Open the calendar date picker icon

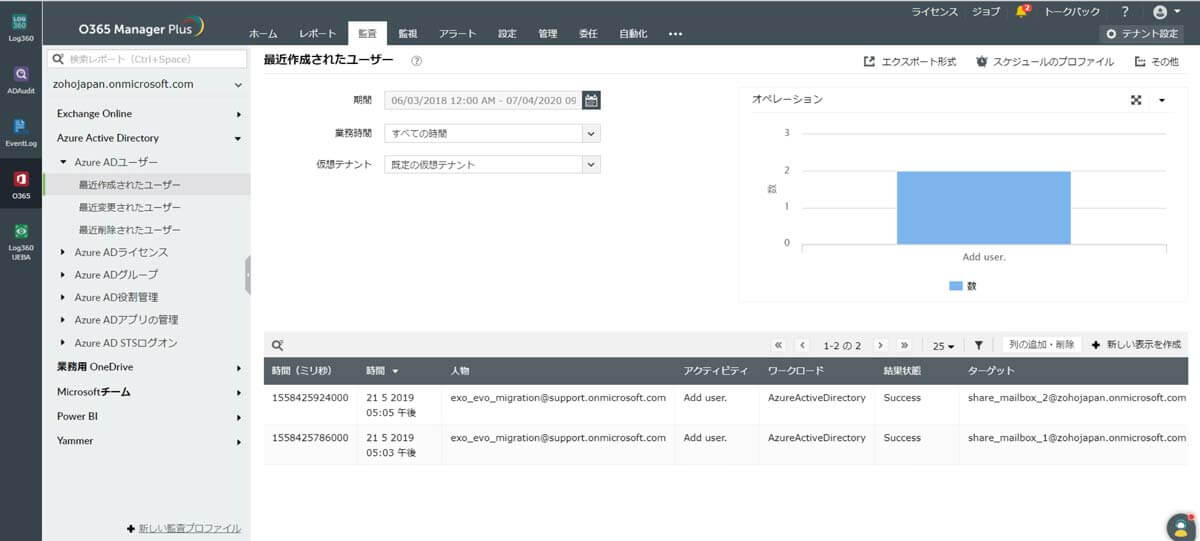(591, 100)
